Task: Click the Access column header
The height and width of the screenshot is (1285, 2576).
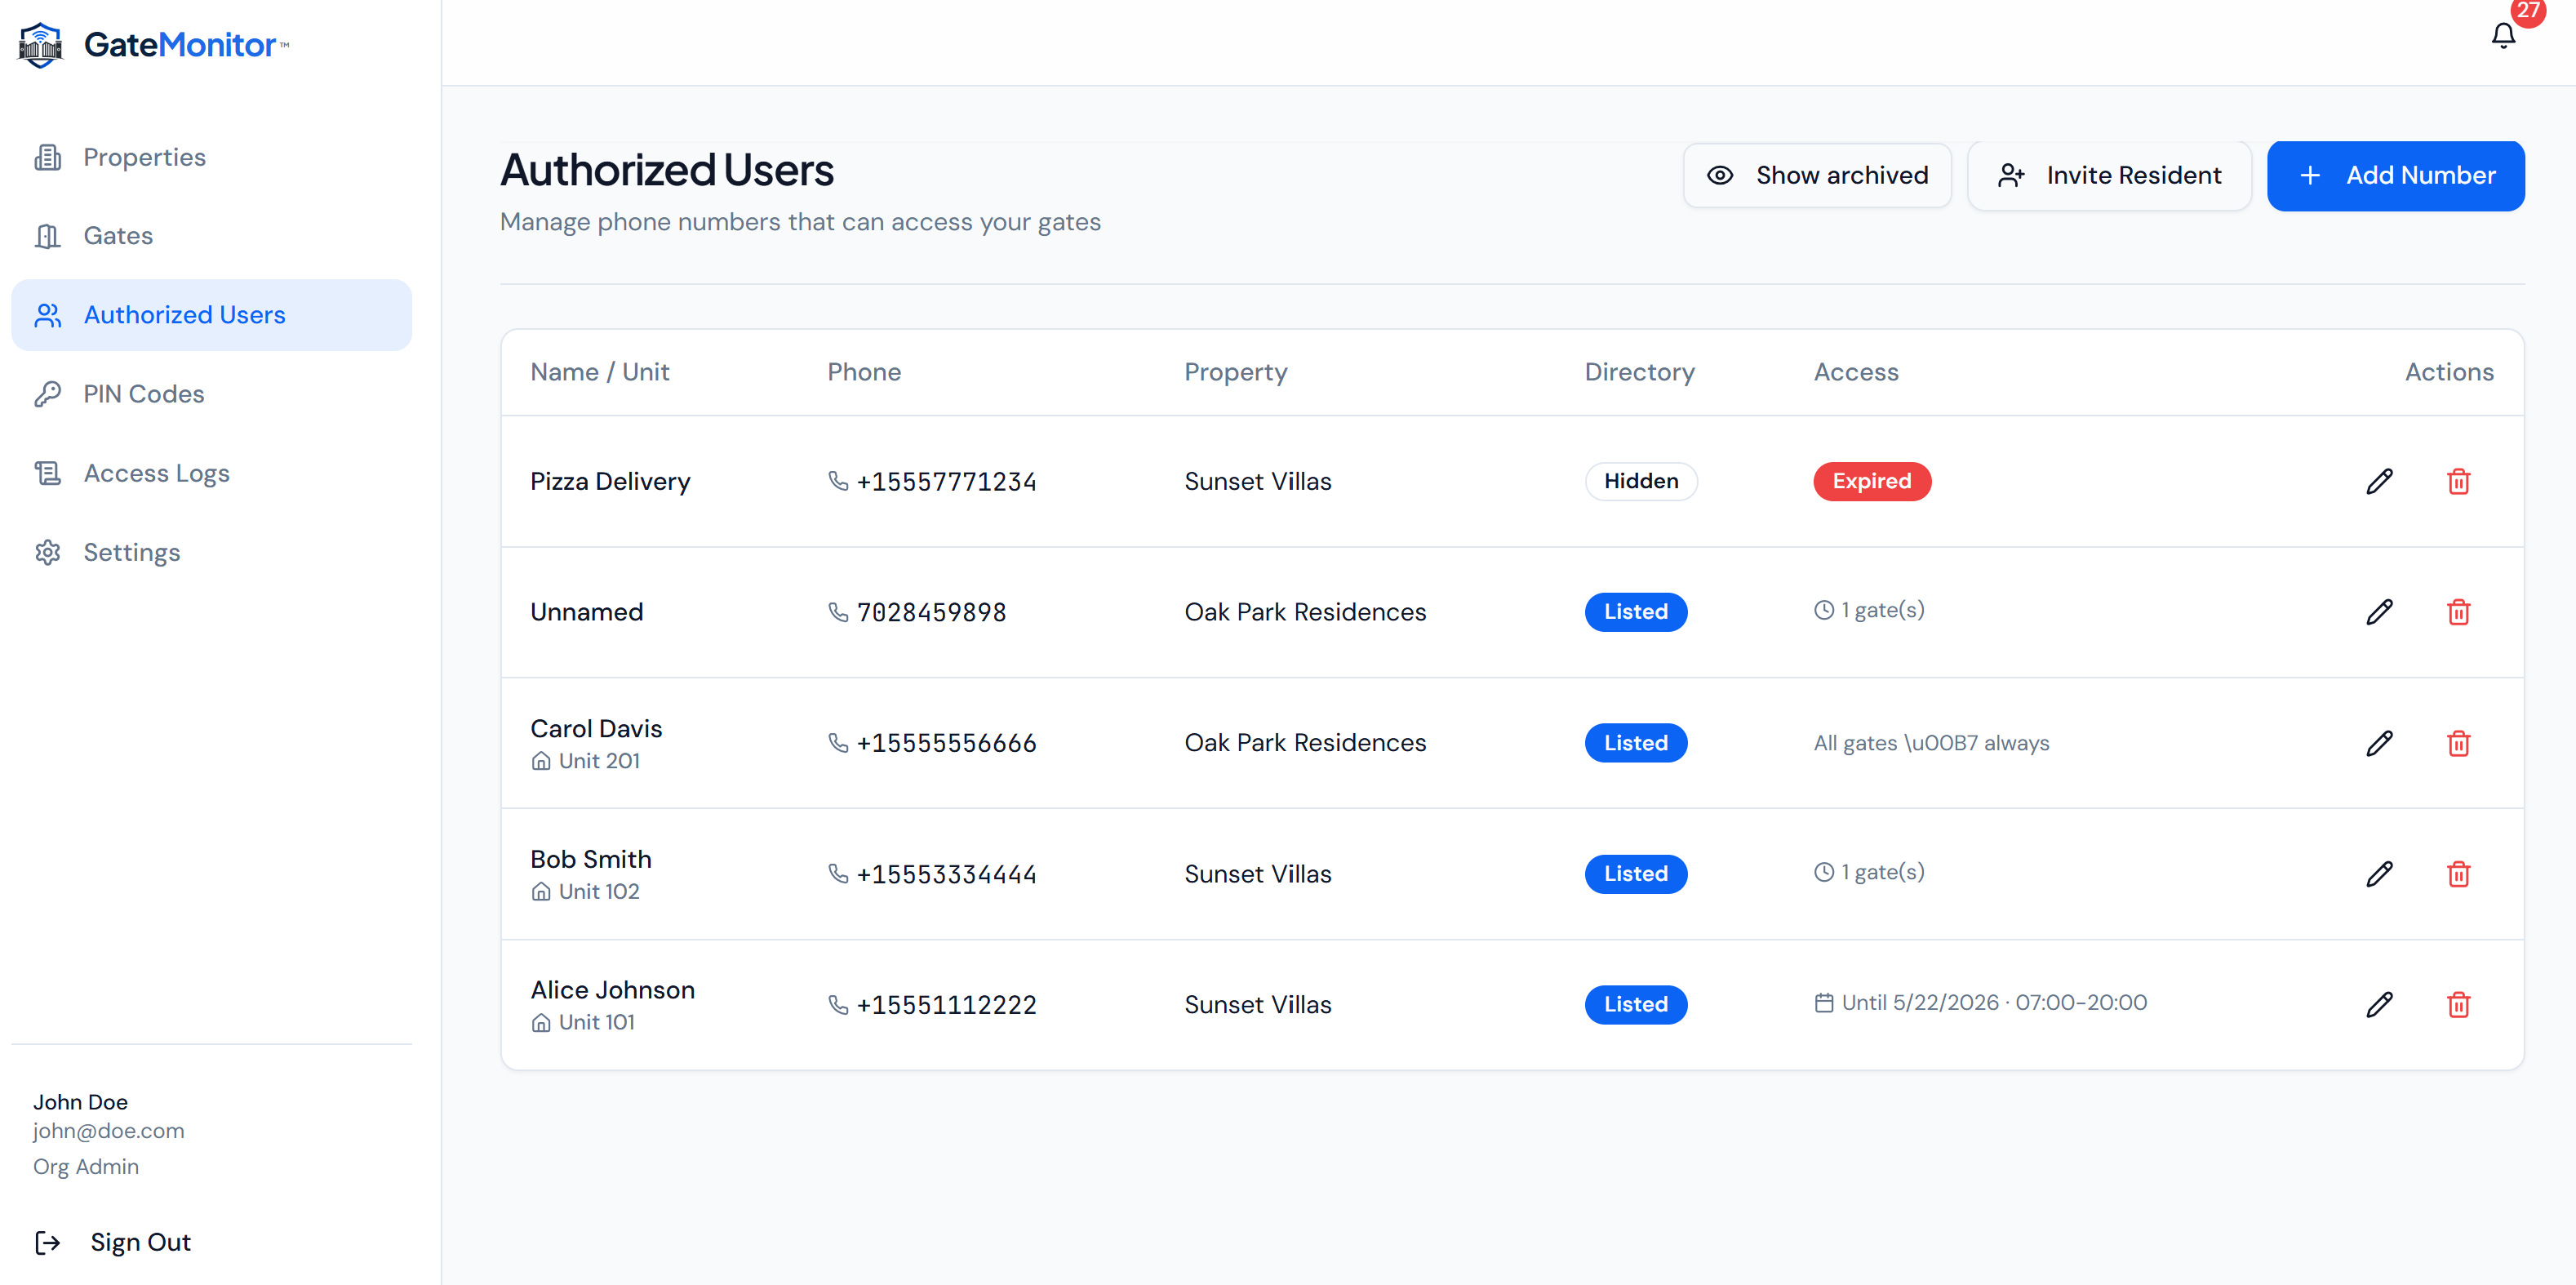Action: (1856, 372)
